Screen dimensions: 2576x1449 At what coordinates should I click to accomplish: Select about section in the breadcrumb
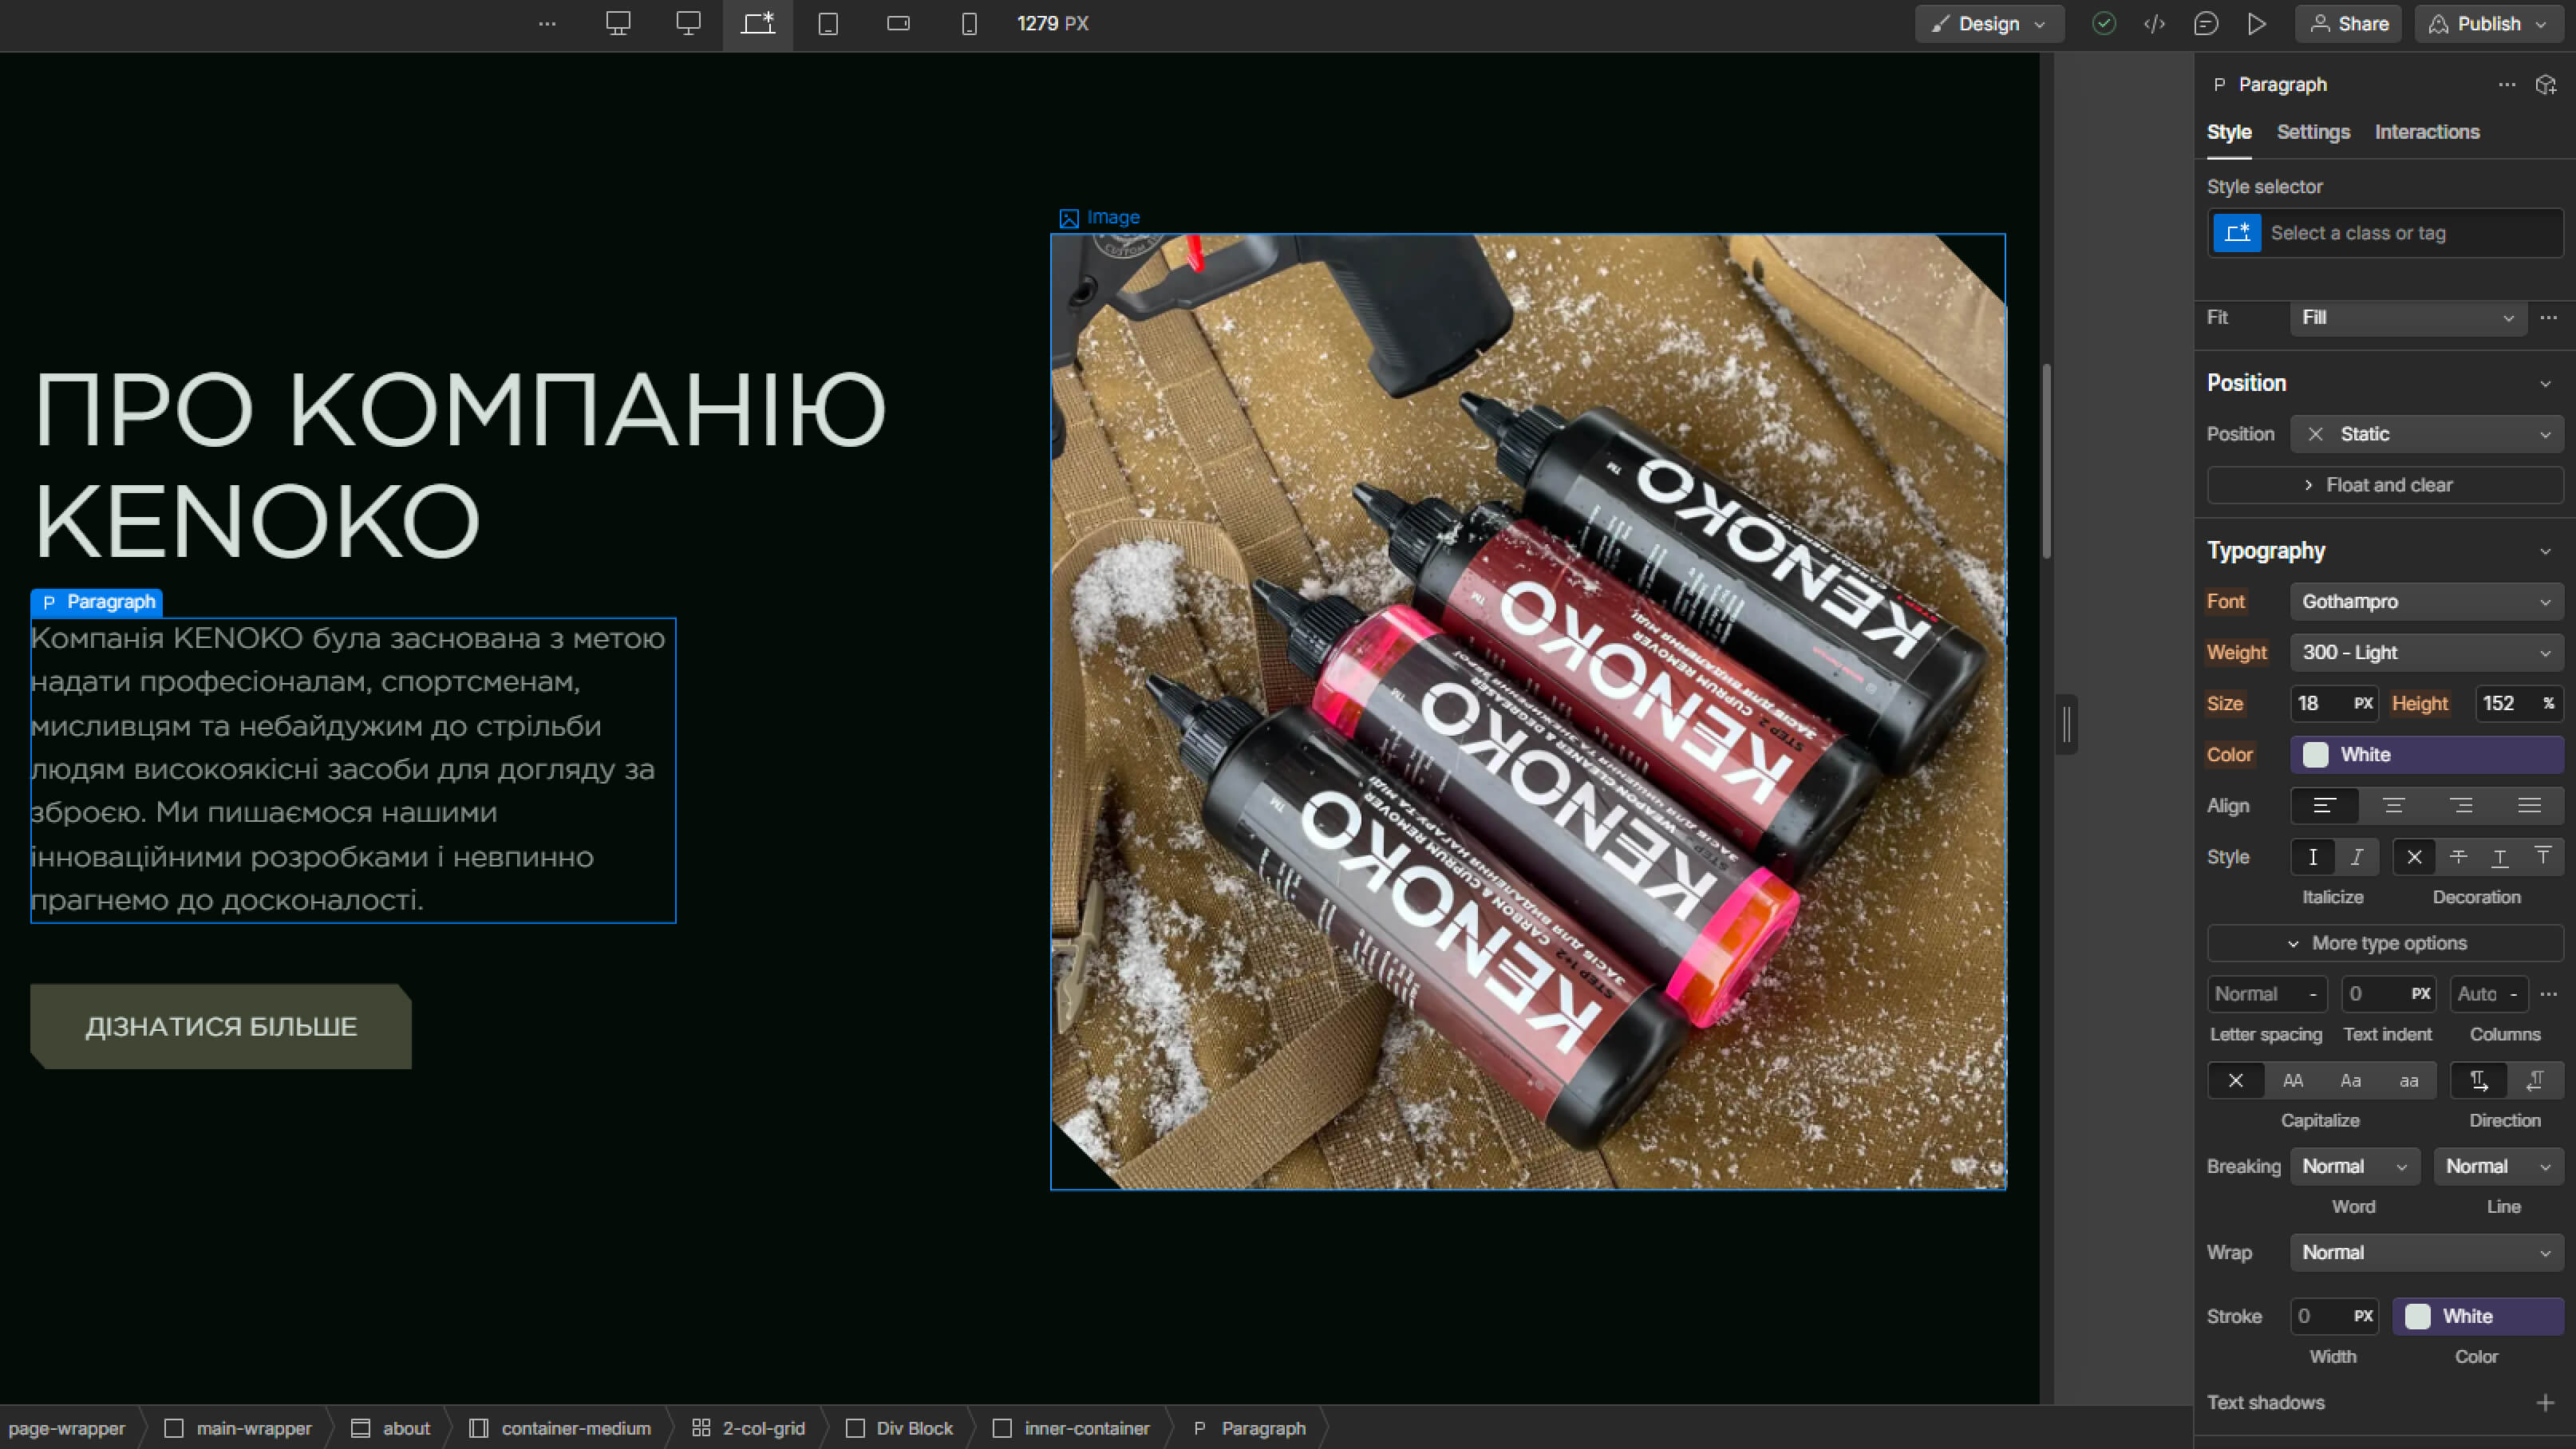tap(391, 1429)
